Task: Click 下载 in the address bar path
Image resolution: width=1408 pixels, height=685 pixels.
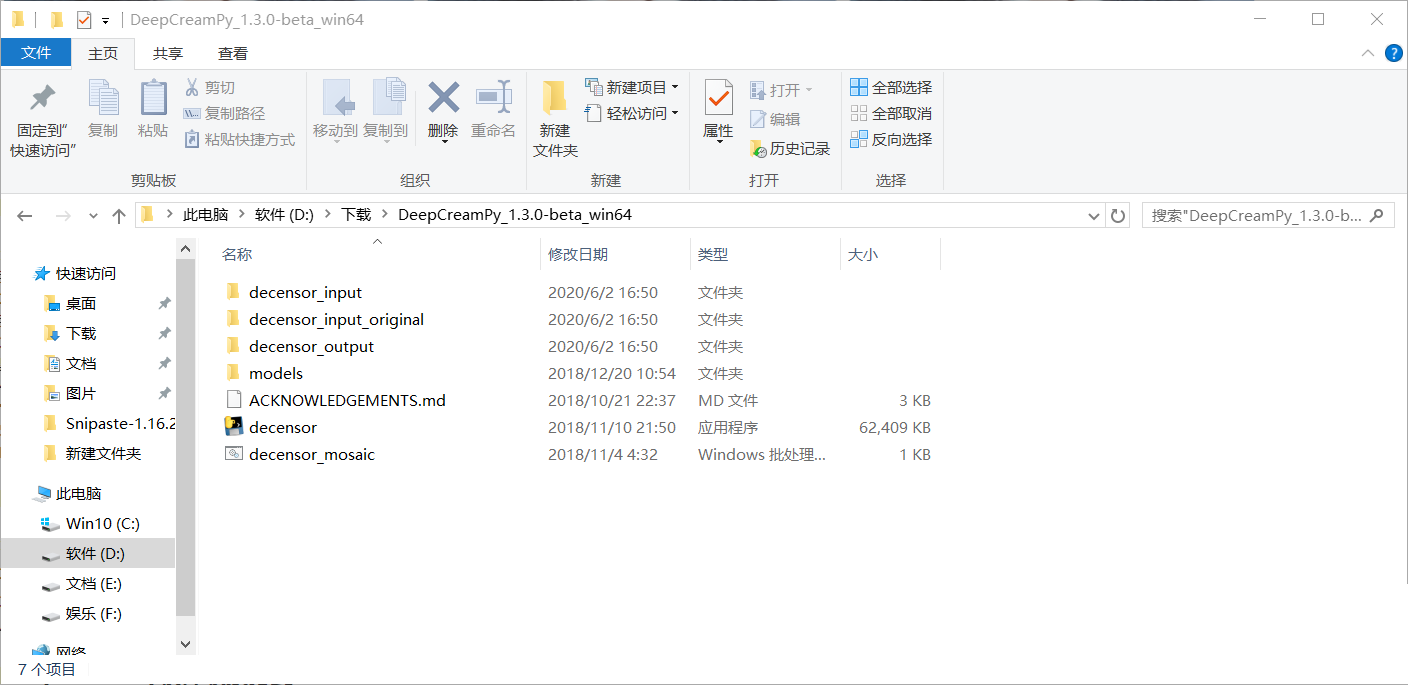Action: 356,215
